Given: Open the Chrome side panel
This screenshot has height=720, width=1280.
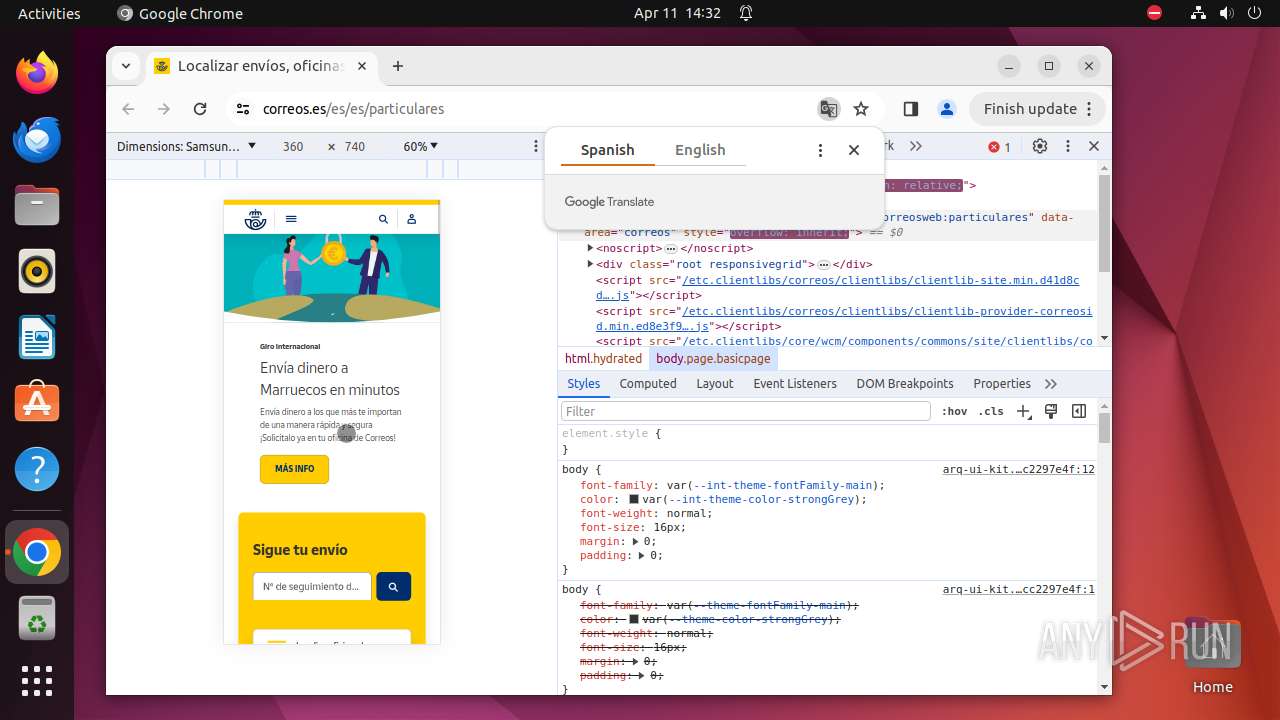Looking at the screenshot, I should click(x=910, y=109).
